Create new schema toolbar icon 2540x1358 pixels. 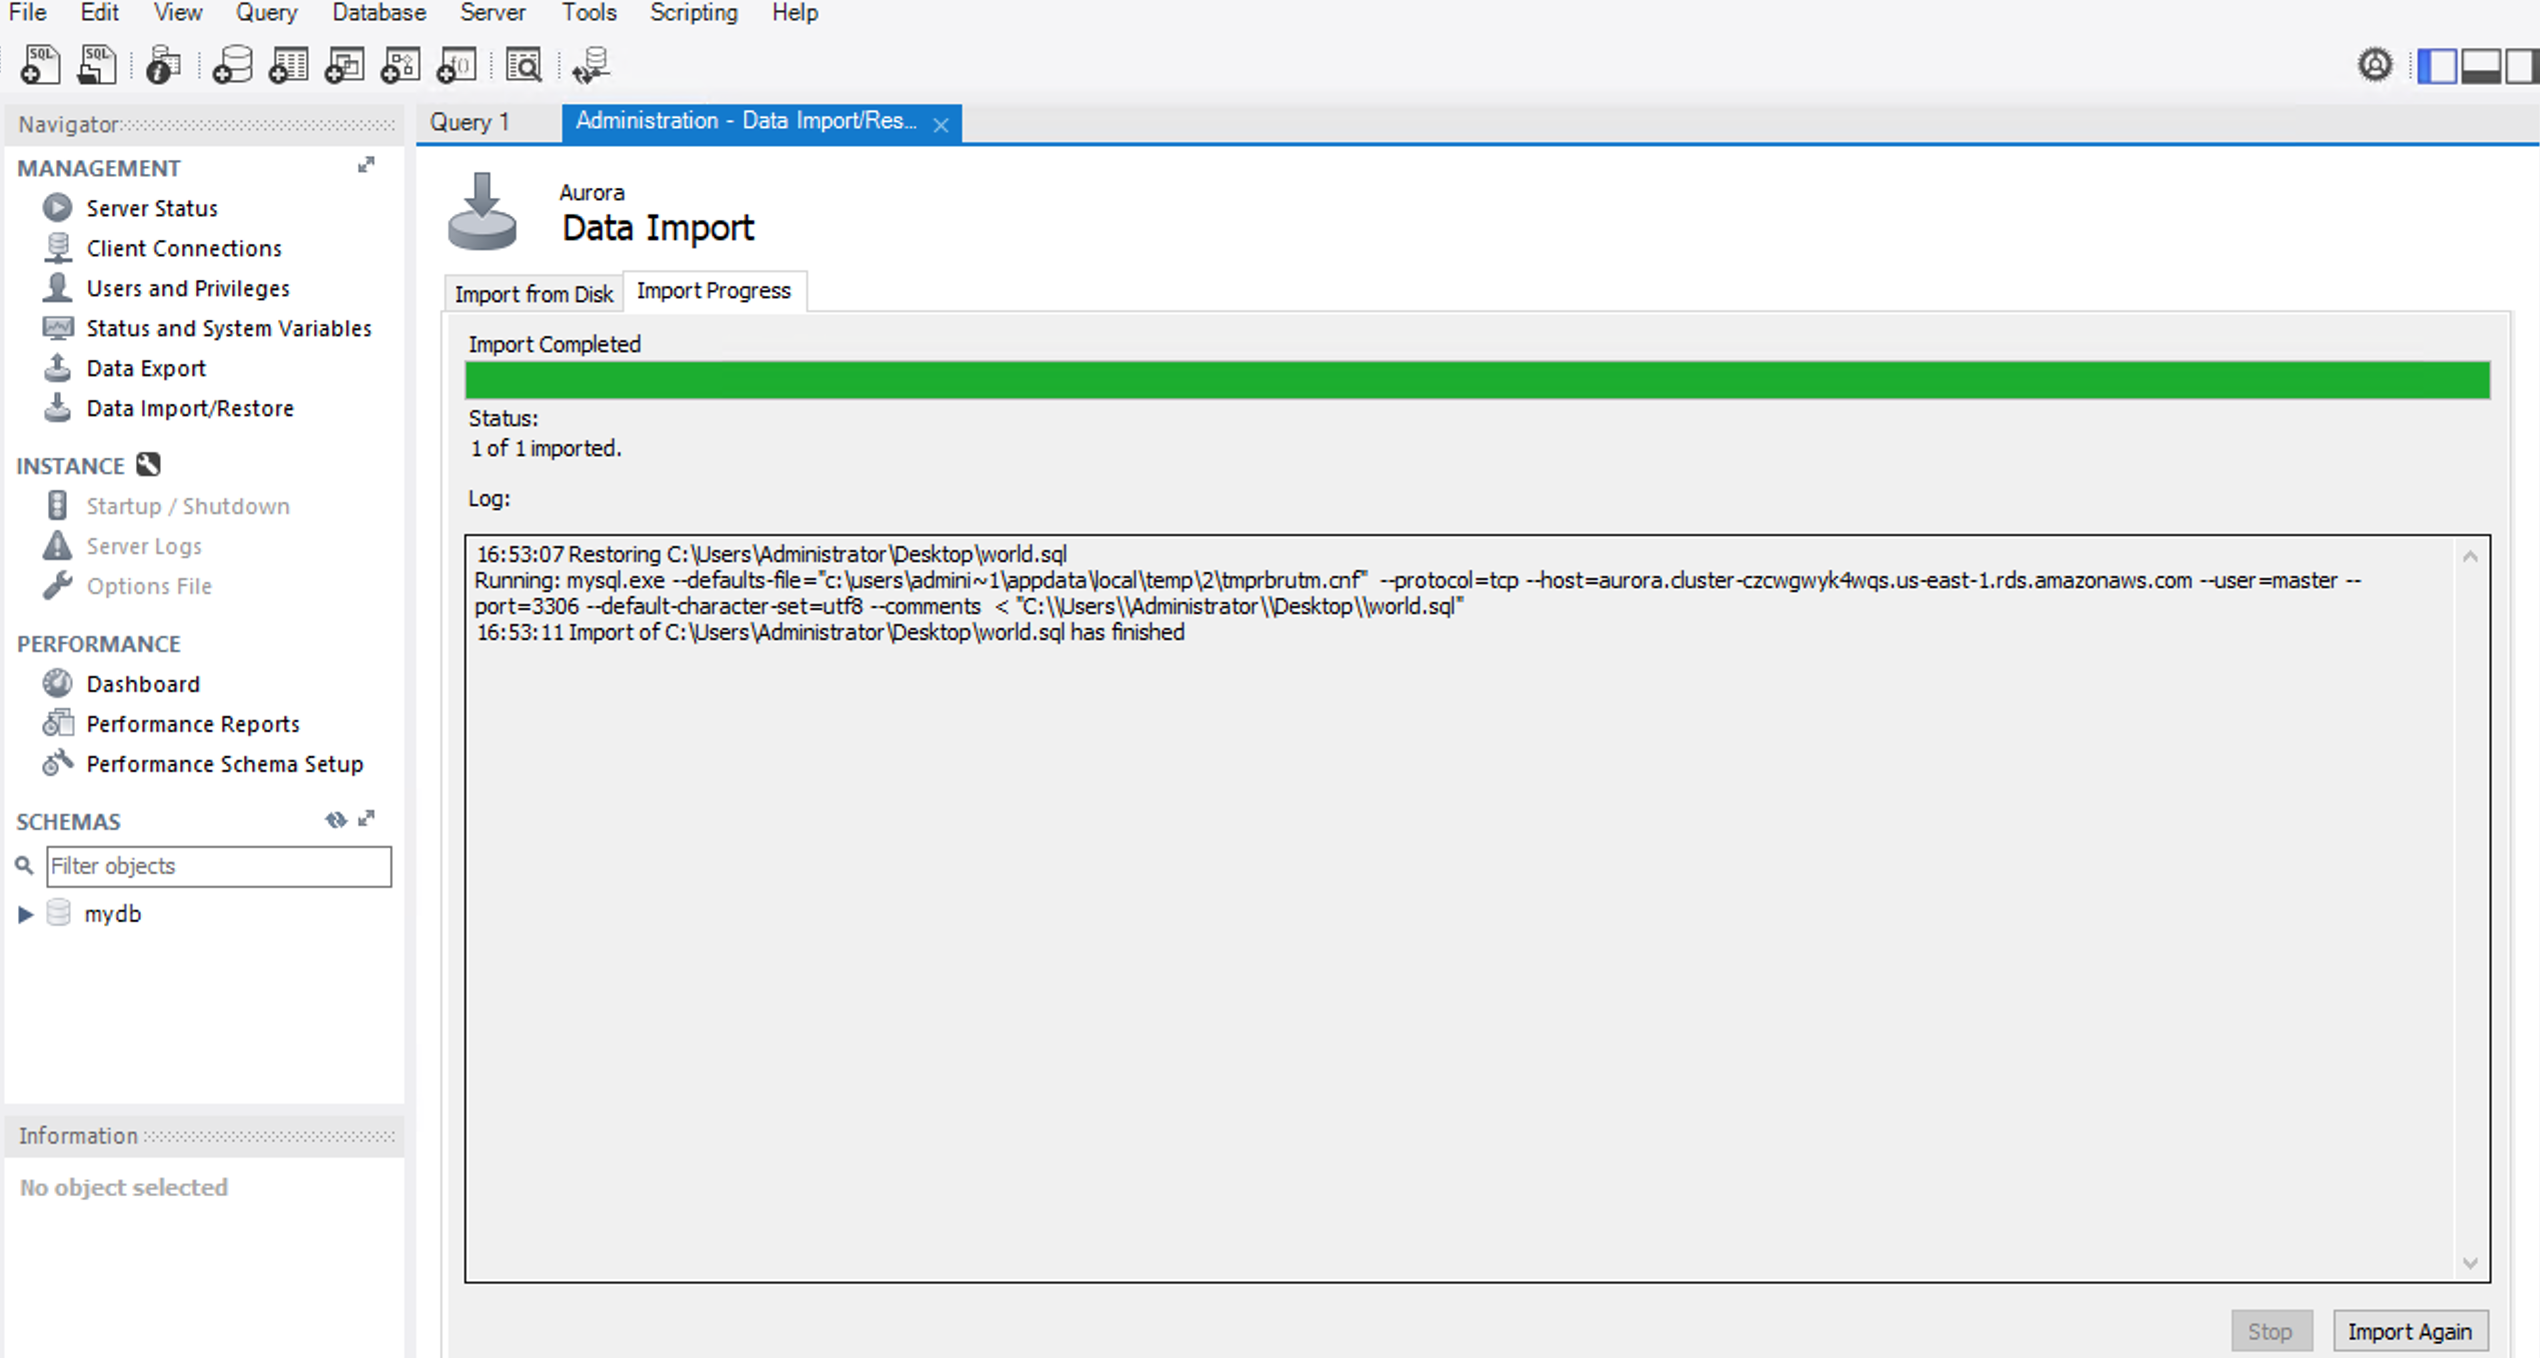[232, 66]
